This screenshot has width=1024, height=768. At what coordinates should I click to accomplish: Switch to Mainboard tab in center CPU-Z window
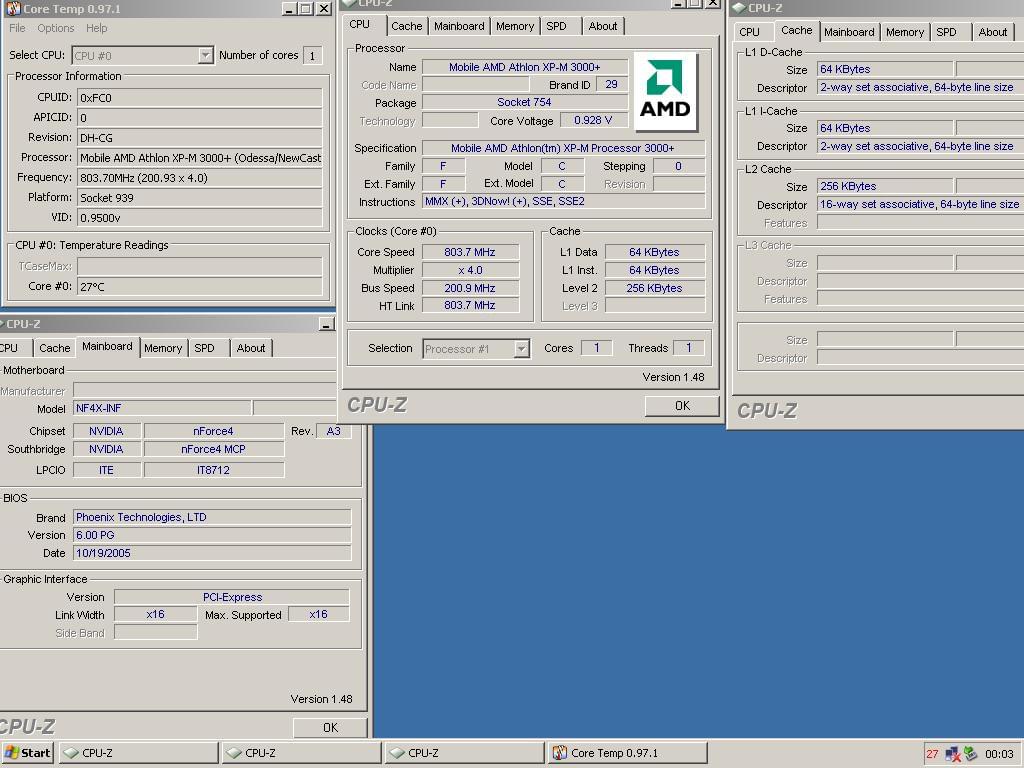pyautogui.click(x=459, y=26)
